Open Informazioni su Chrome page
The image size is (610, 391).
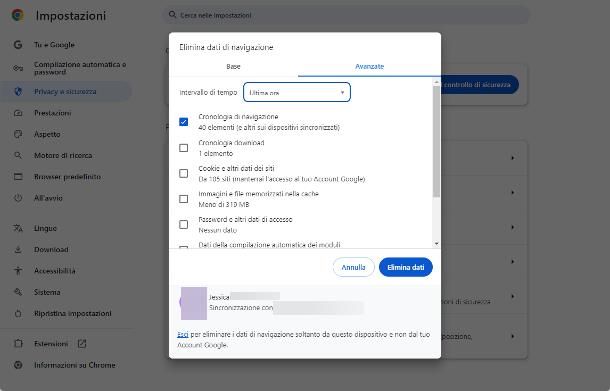(x=74, y=365)
